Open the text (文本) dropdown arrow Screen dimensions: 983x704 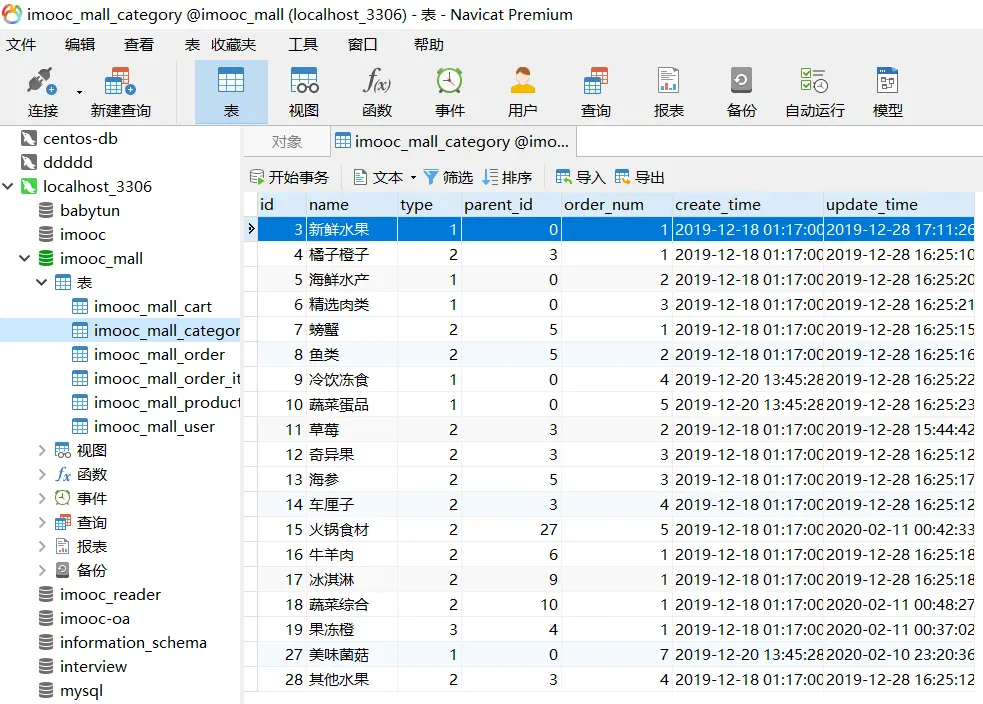coord(412,178)
